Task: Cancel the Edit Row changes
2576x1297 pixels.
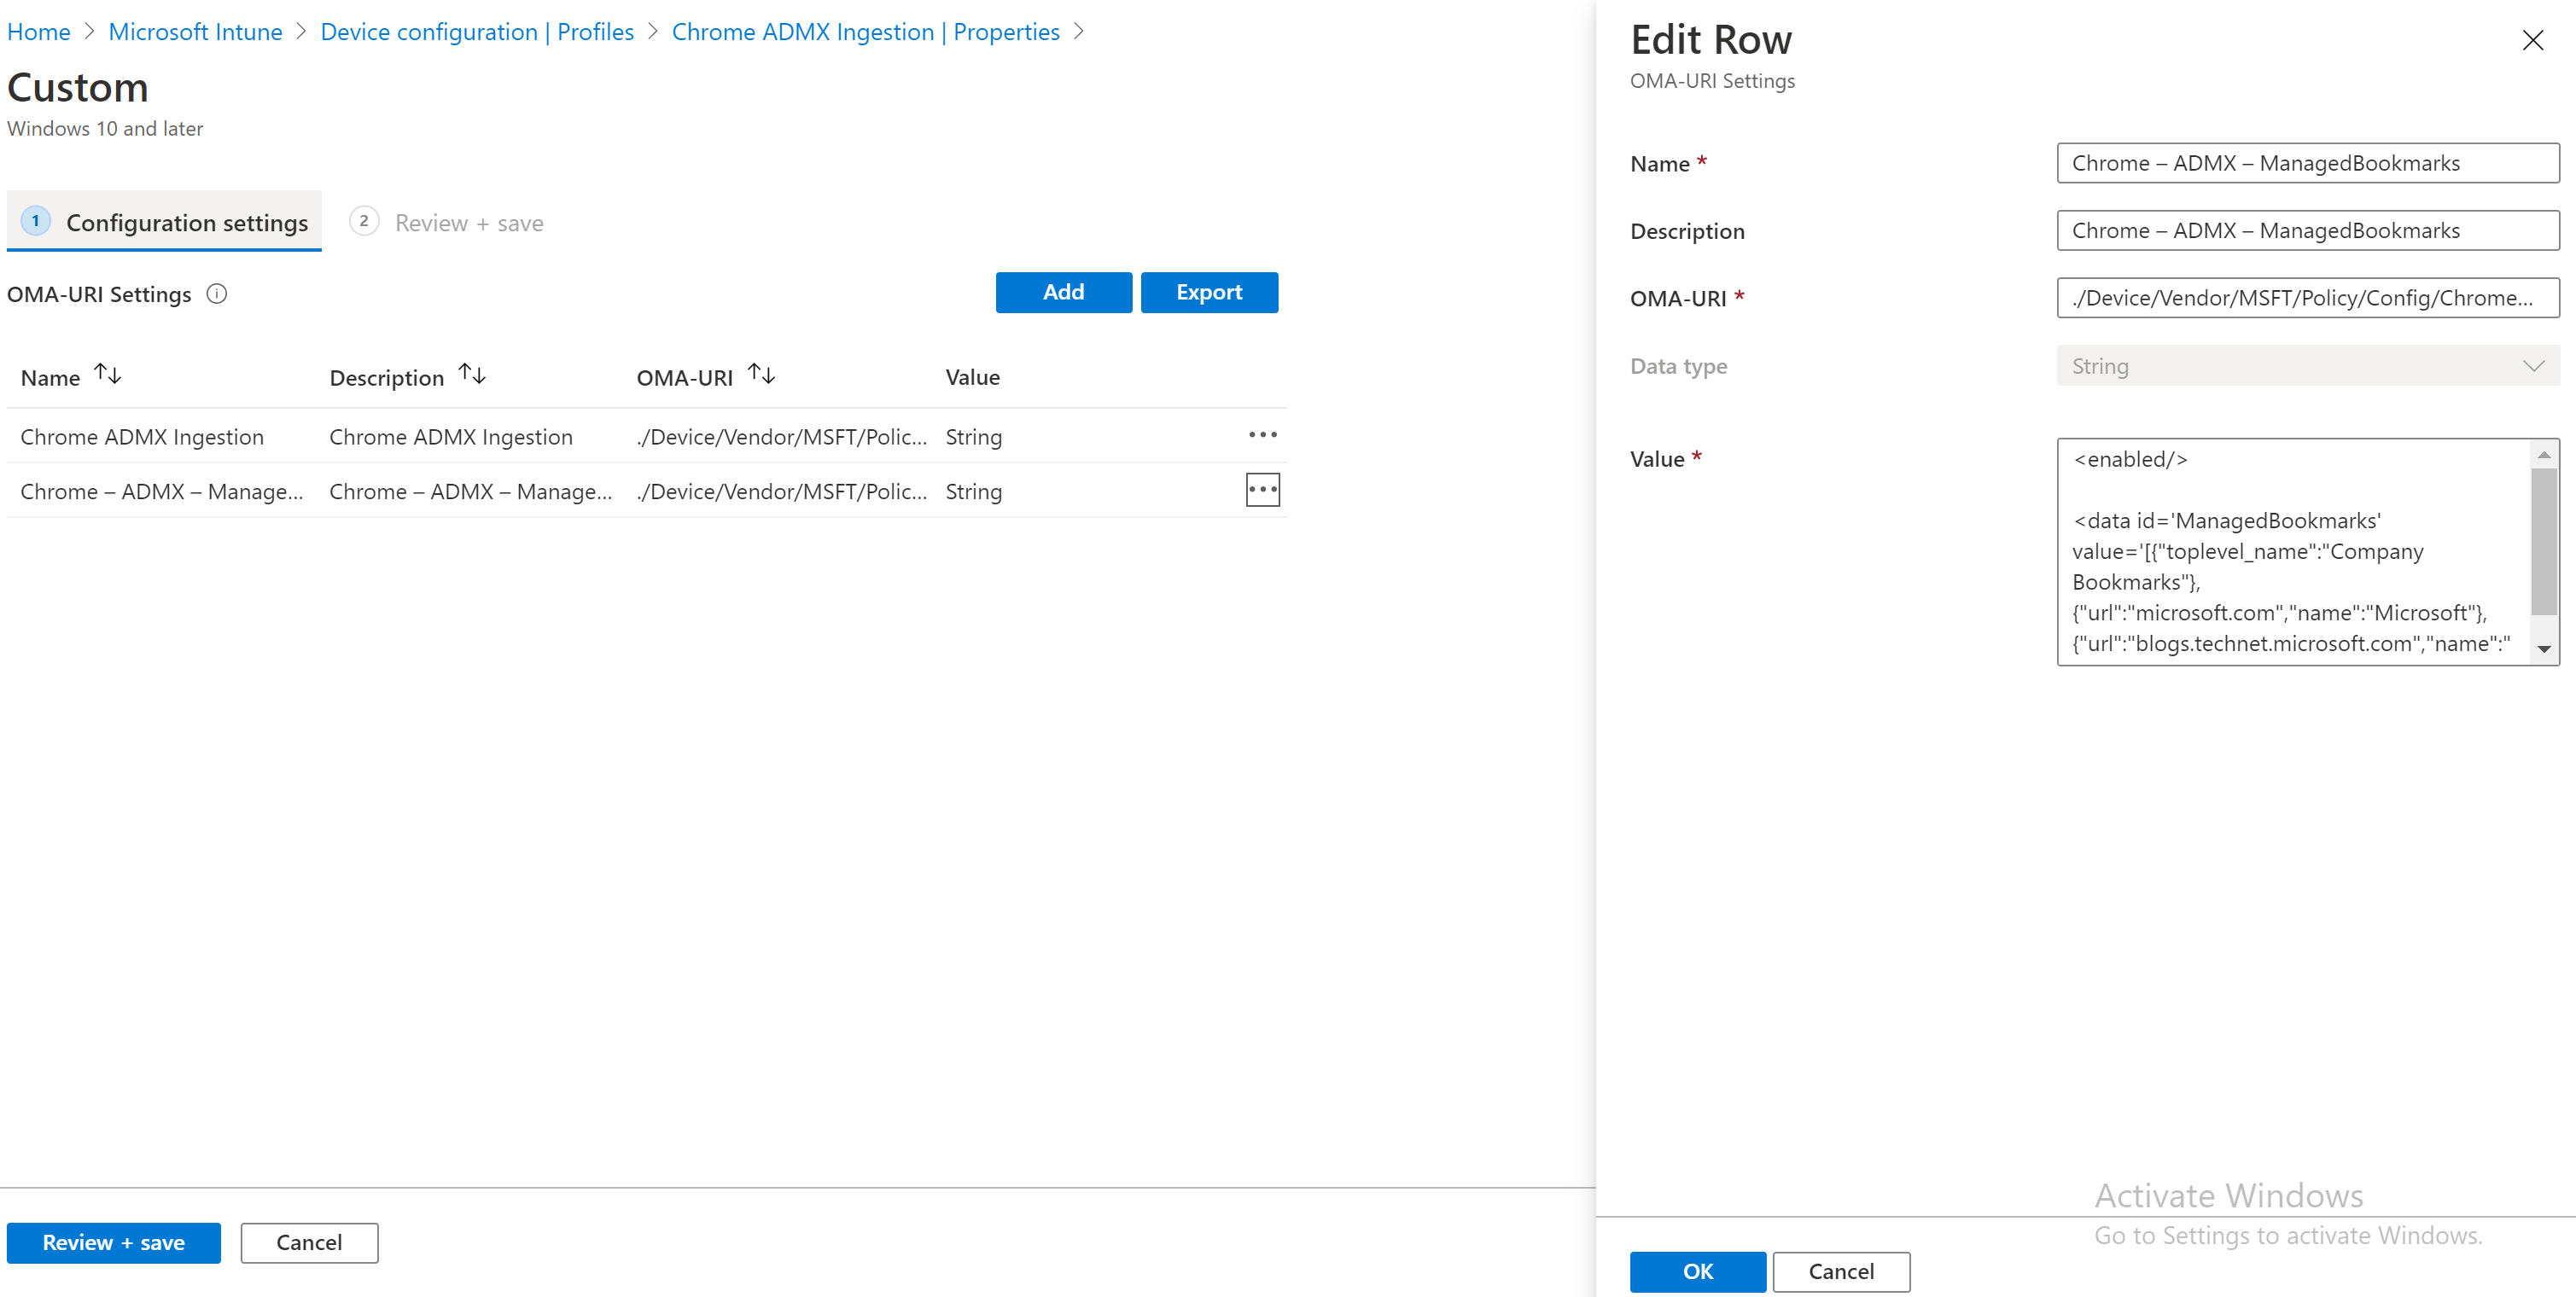Action: click(x=1841, y=1271)
